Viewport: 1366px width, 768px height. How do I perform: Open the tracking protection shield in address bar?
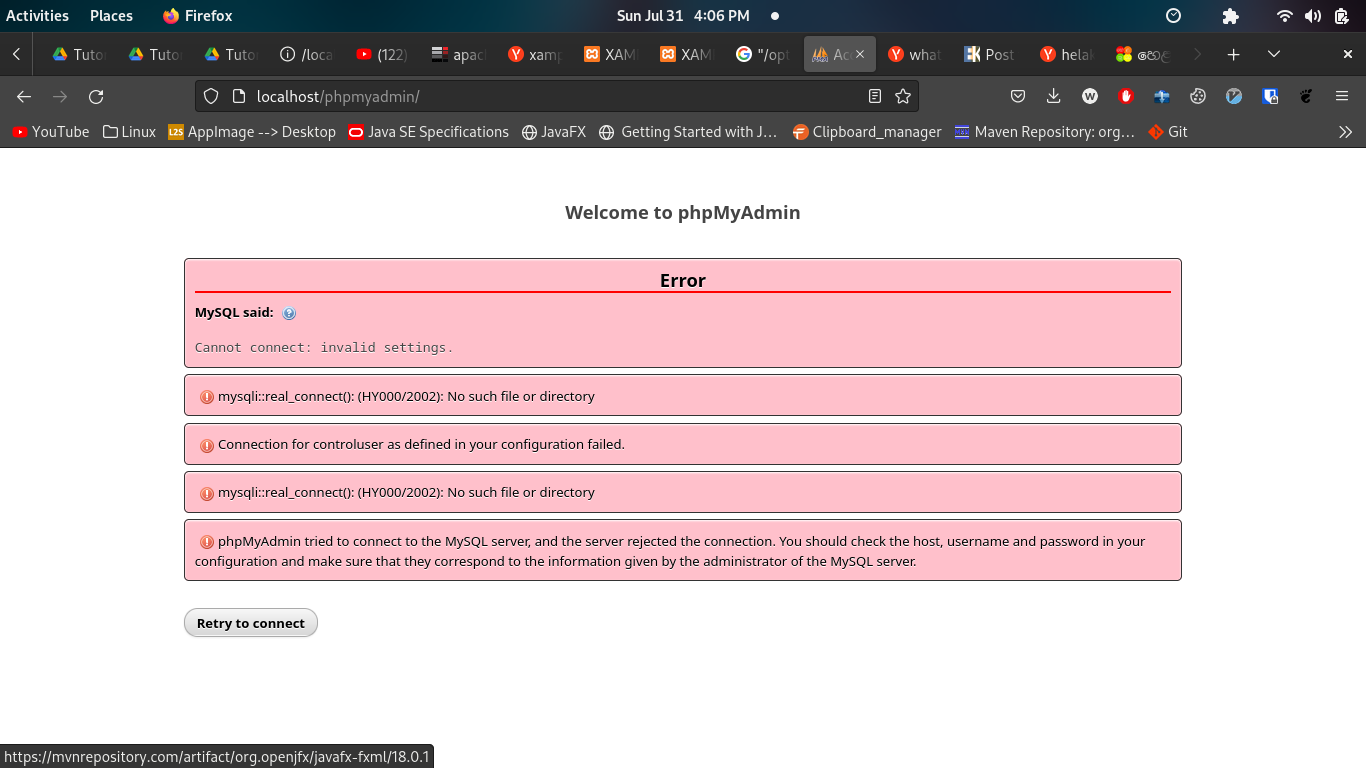[211, 96]
